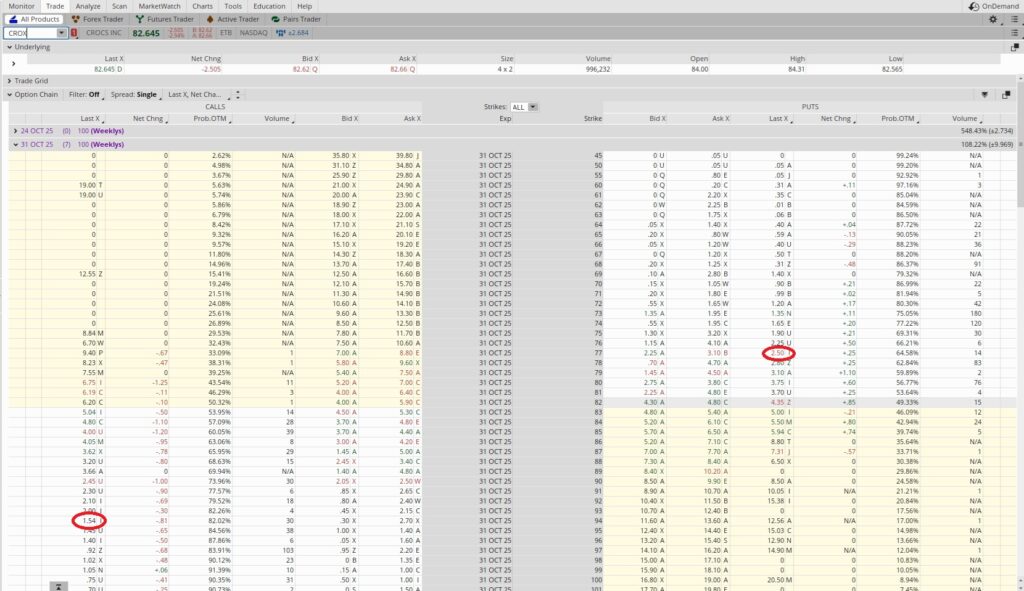The height and width of the screenshot is (591, 1024).
Task: Open the Charts tab
Action: click(x=204, y=6)
